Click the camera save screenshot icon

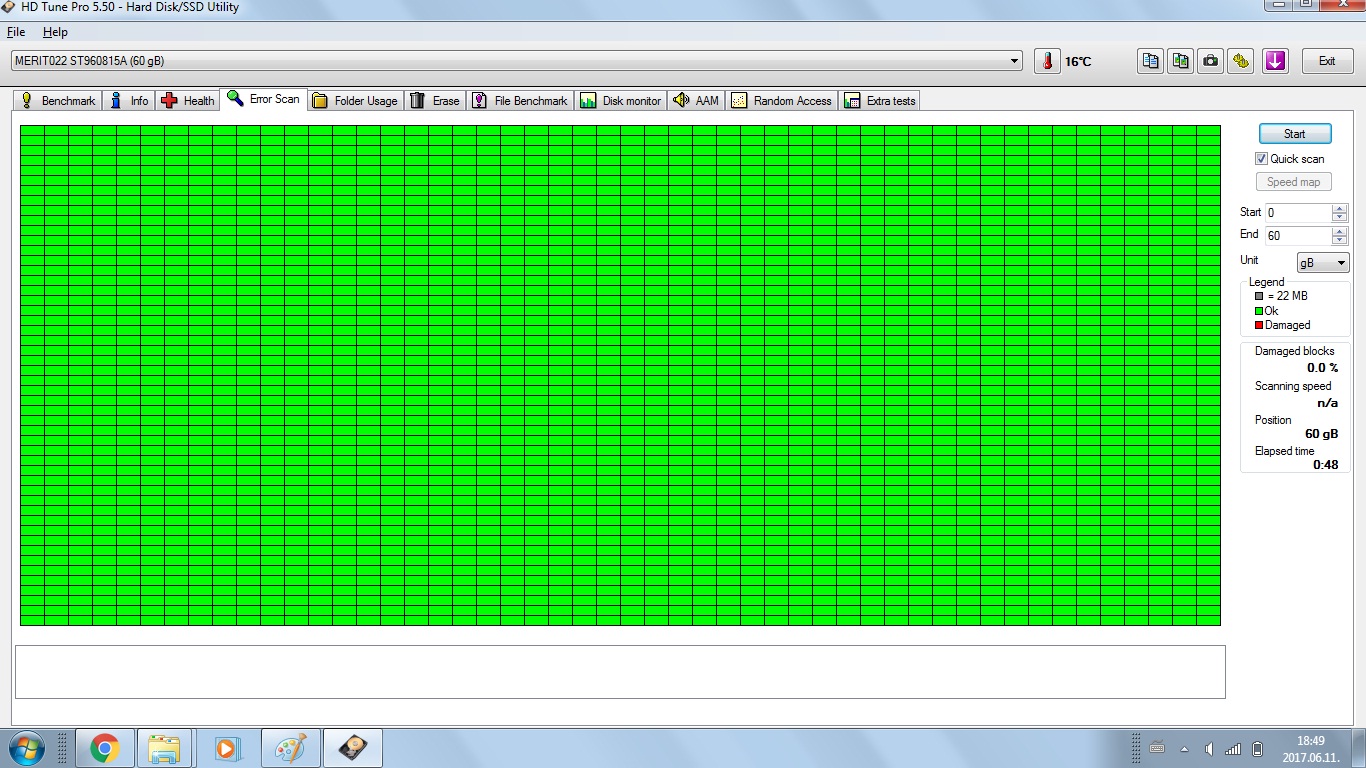(1211, 61)
